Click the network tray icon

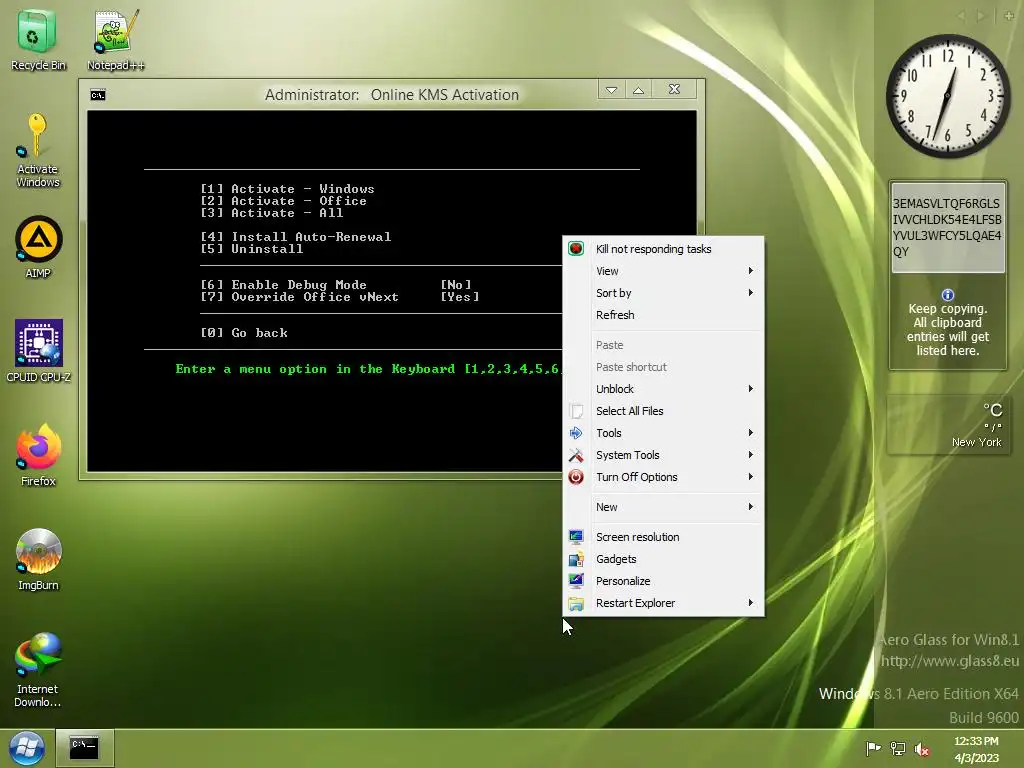898,748
